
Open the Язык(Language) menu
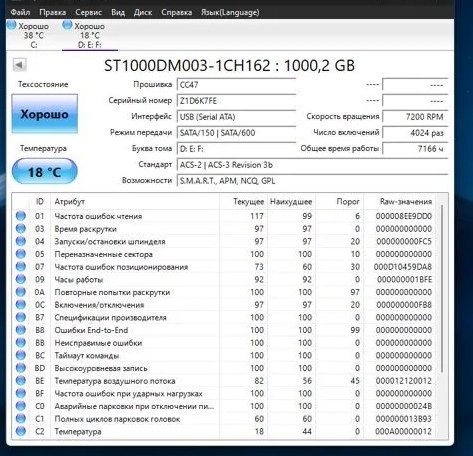[230, 12]
